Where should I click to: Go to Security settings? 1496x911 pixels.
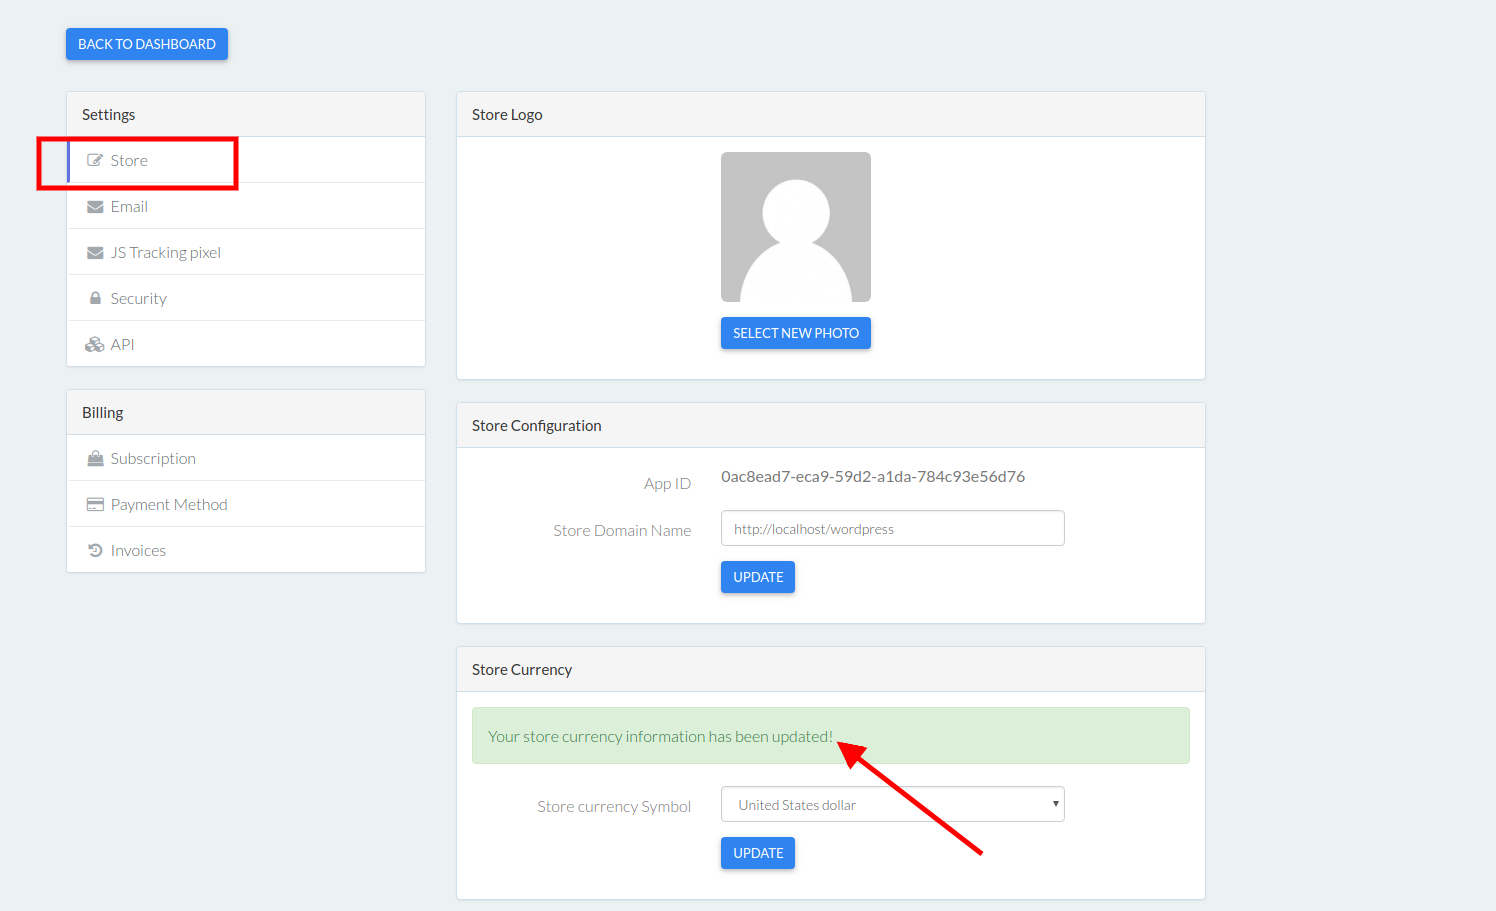coord(246,298)
